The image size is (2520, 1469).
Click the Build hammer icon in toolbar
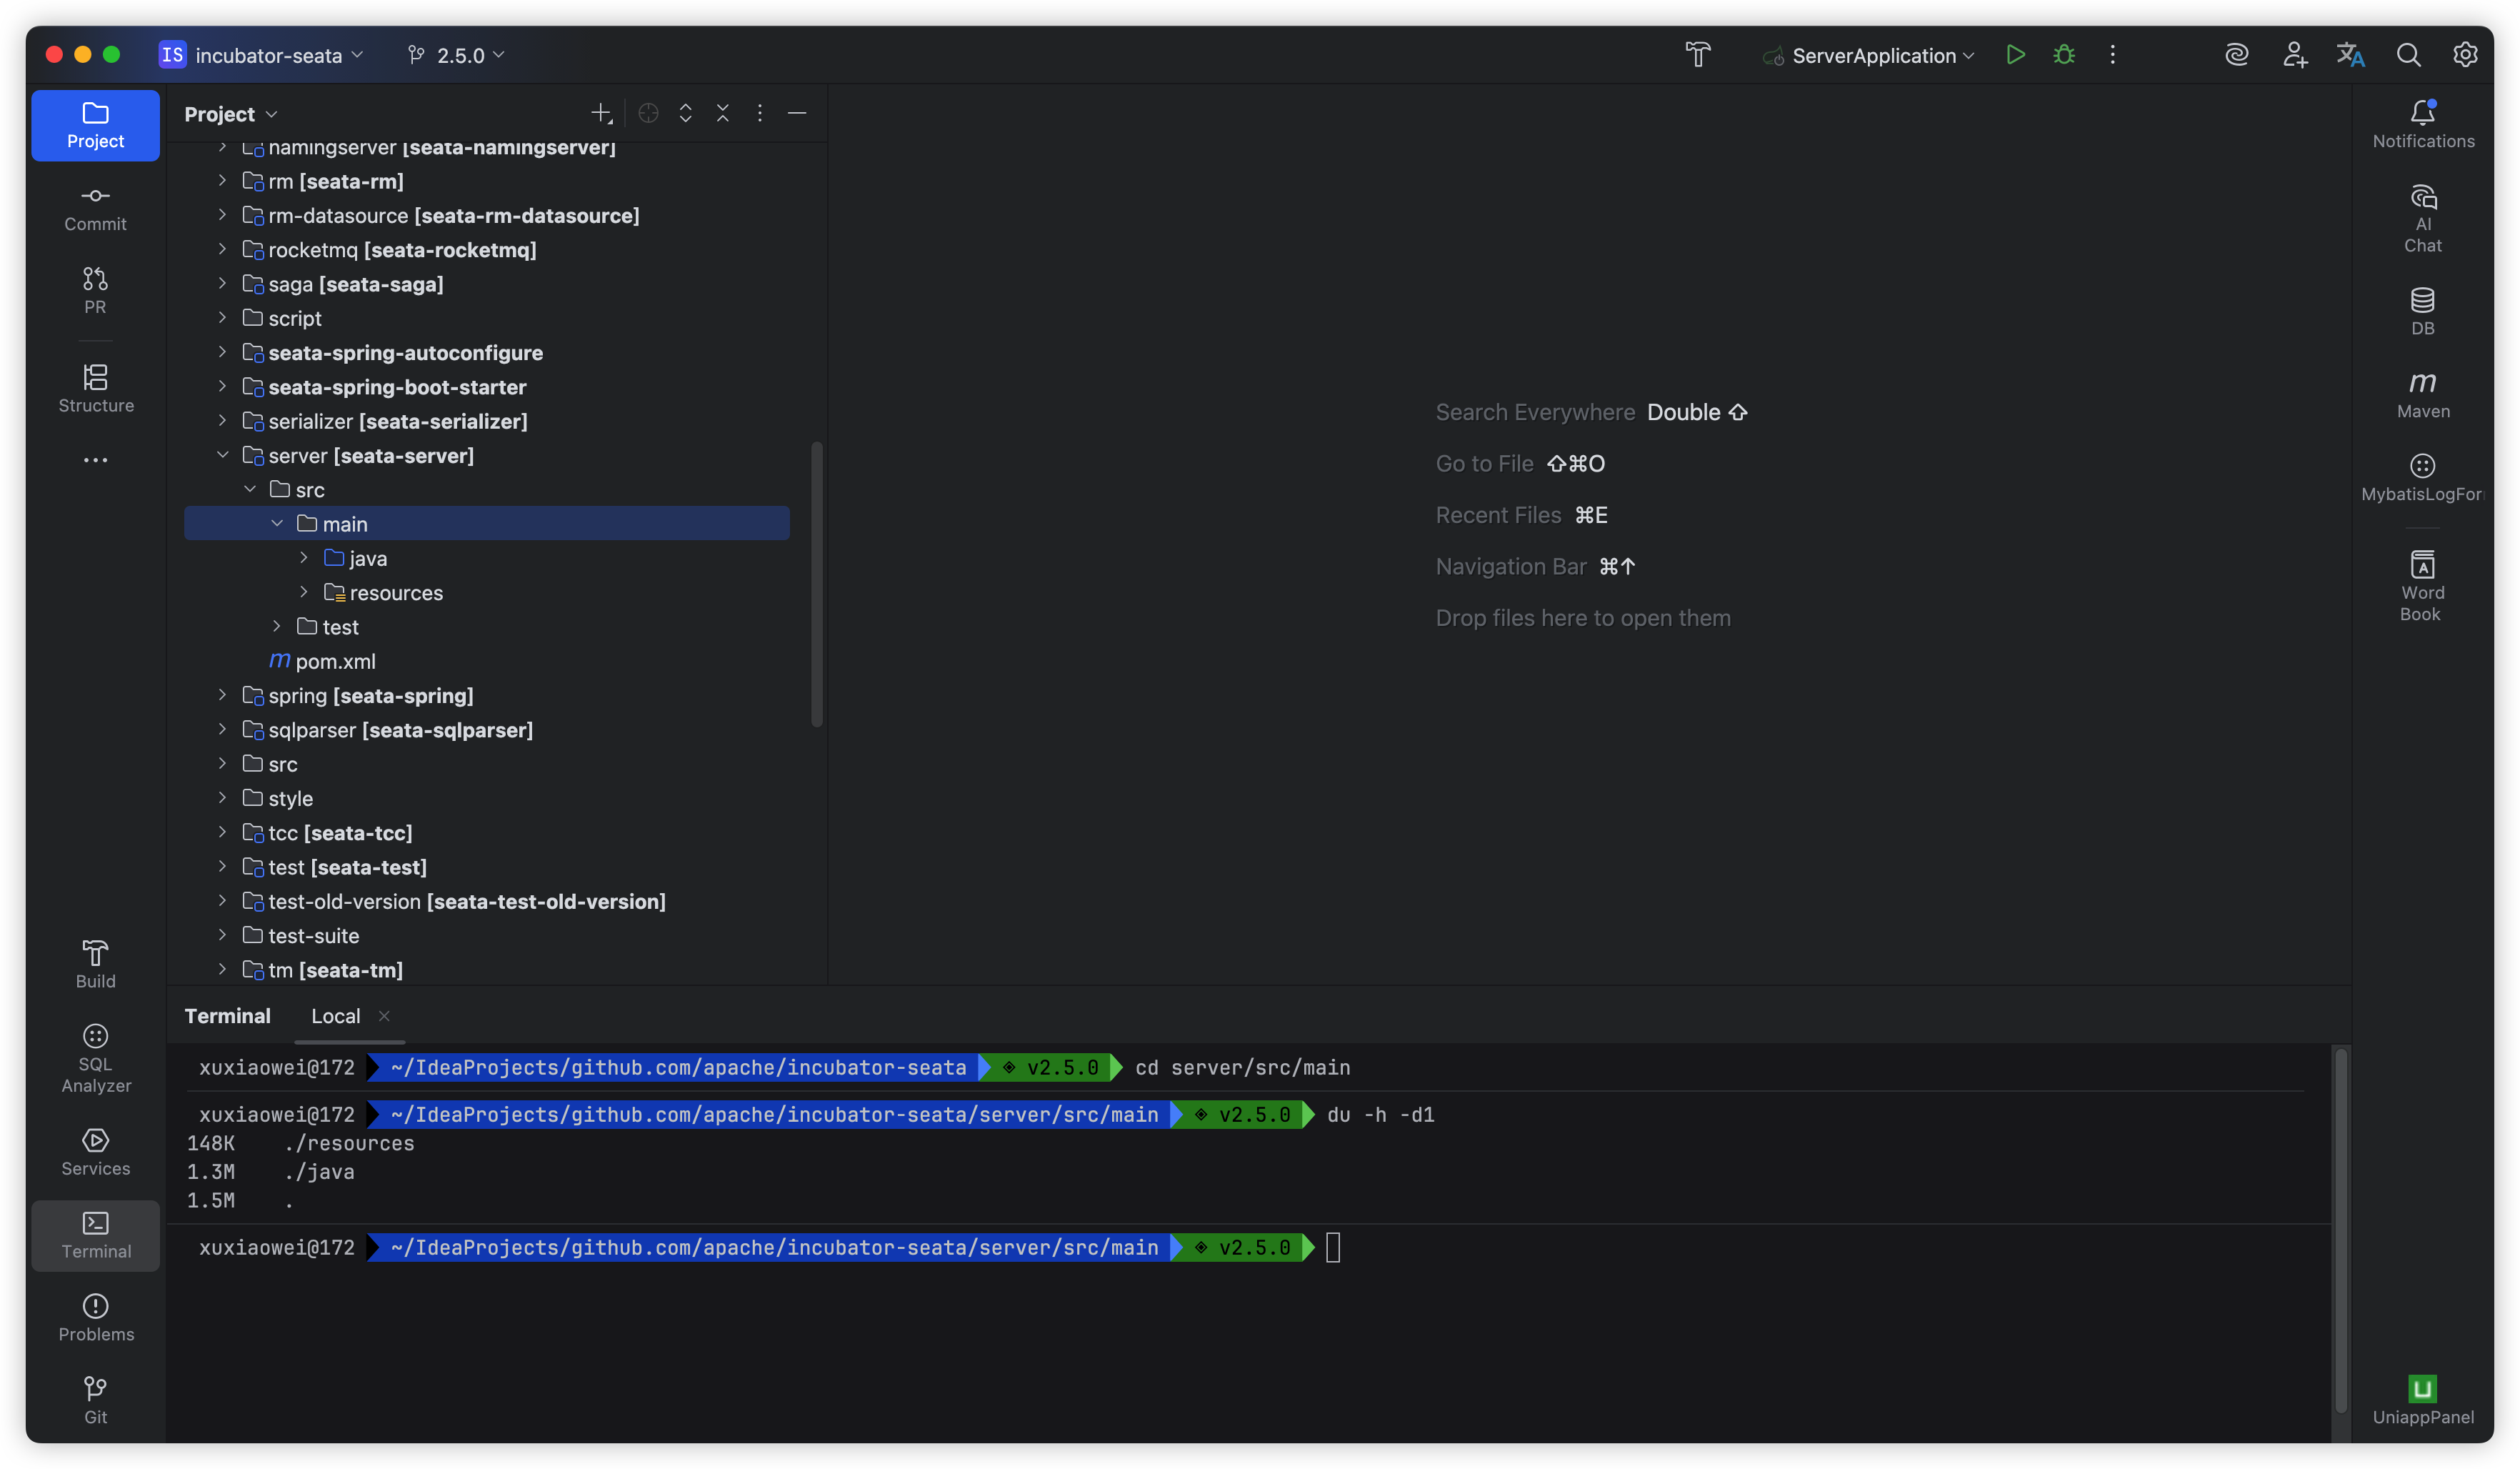pyautogui.click(x=1698, y=55)
